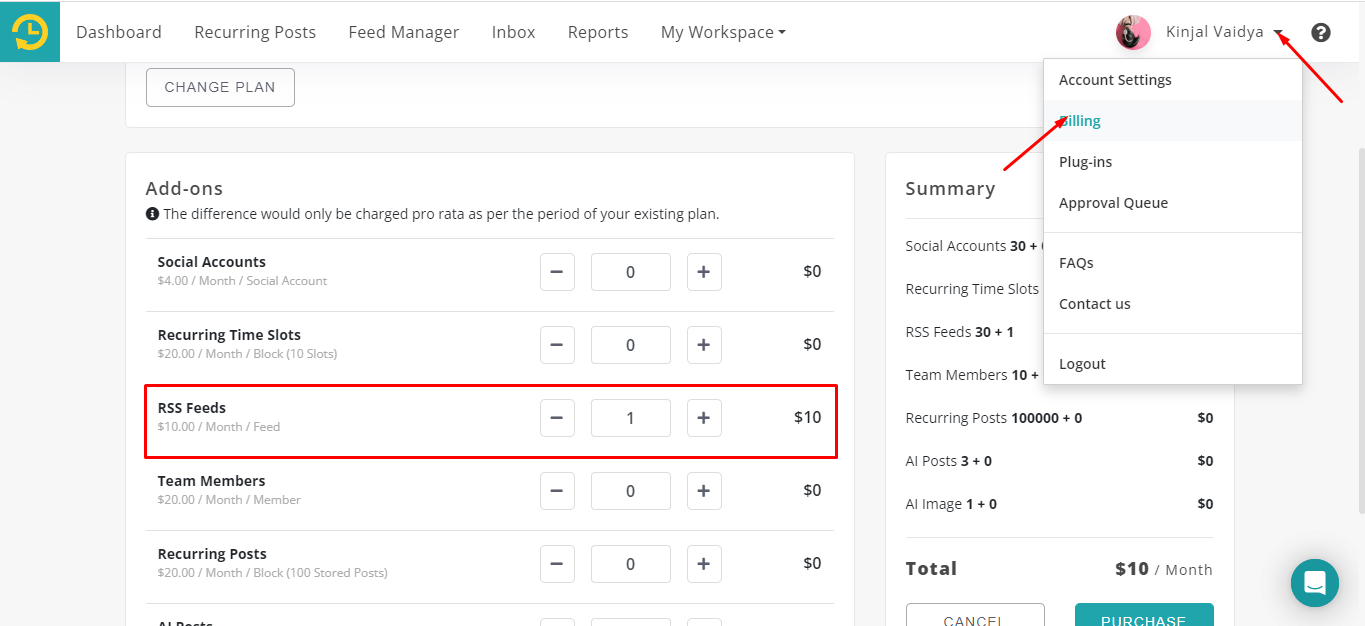The height and width of the screenshot is (626, 1365).
Task: Open Approval Queue from the user menu
Action: (1173, 203)
